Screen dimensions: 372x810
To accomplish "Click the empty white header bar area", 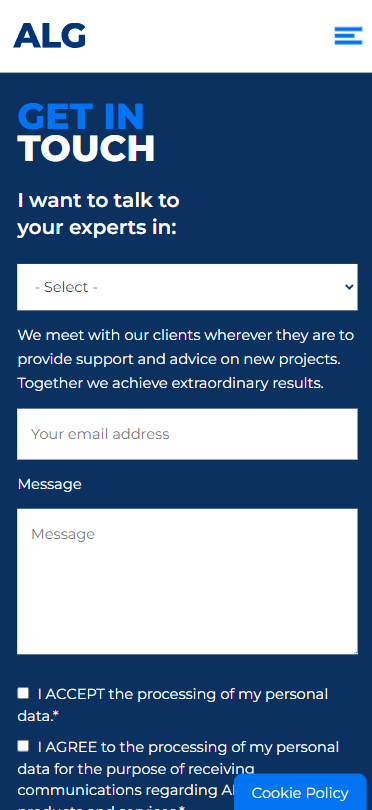I will click(209, 36).
